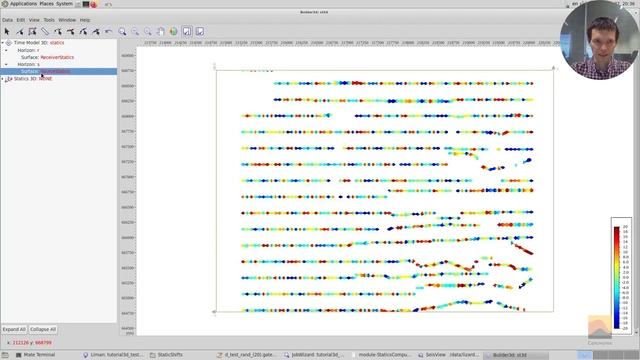The width and height of the screenshot is (640, 360).
Task: Switch to SeisView window in taskbar
Action: [448, 355]
